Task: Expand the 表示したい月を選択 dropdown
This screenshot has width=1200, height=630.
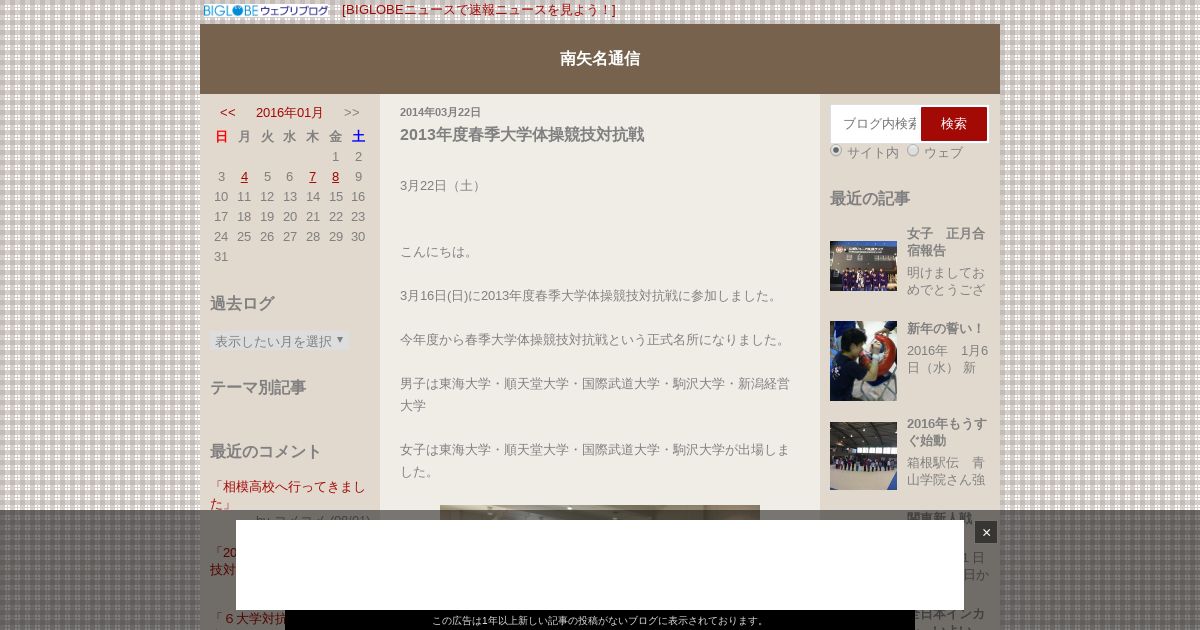Action: coord(279,341)
